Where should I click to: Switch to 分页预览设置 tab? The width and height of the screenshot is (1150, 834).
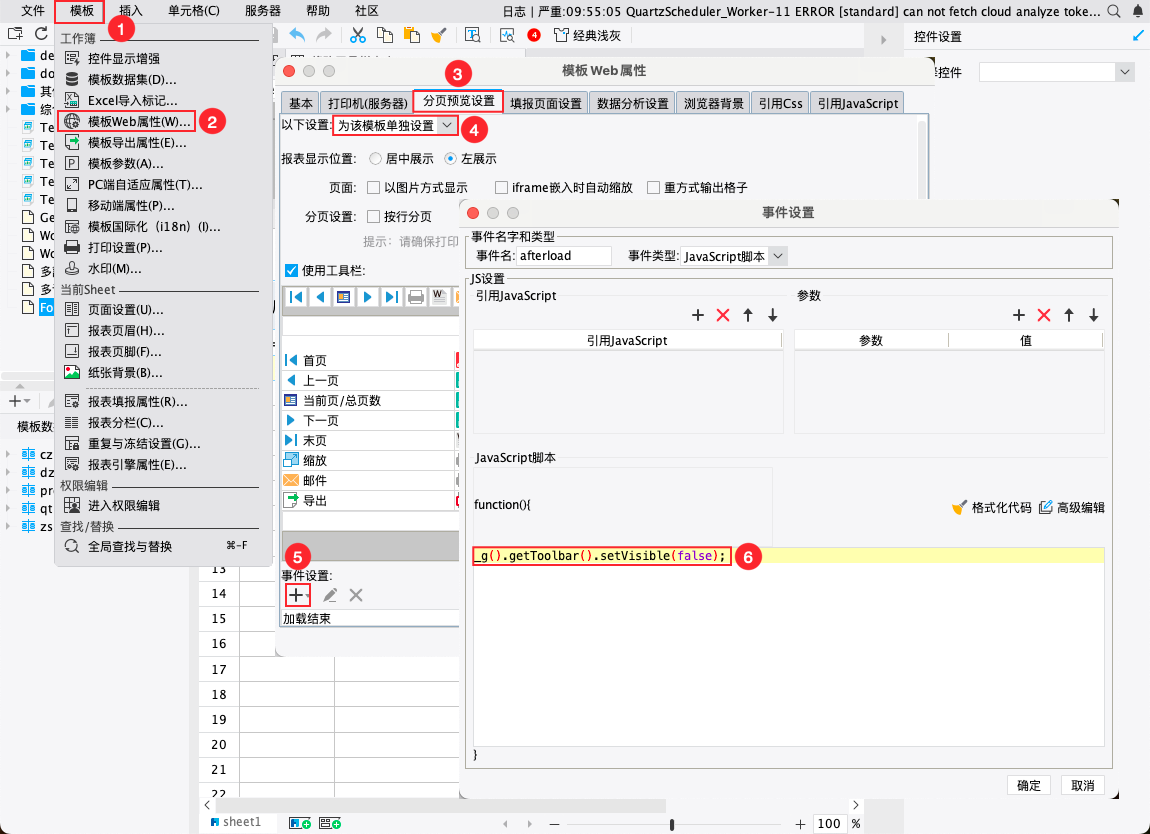pos(458,101)
